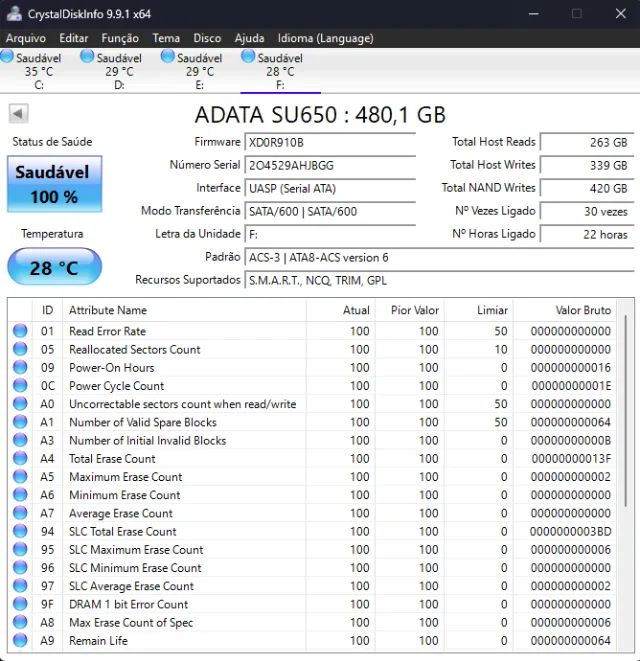Click raw value 0000000003BD
The image size is (640, 661).
(570, 532)
